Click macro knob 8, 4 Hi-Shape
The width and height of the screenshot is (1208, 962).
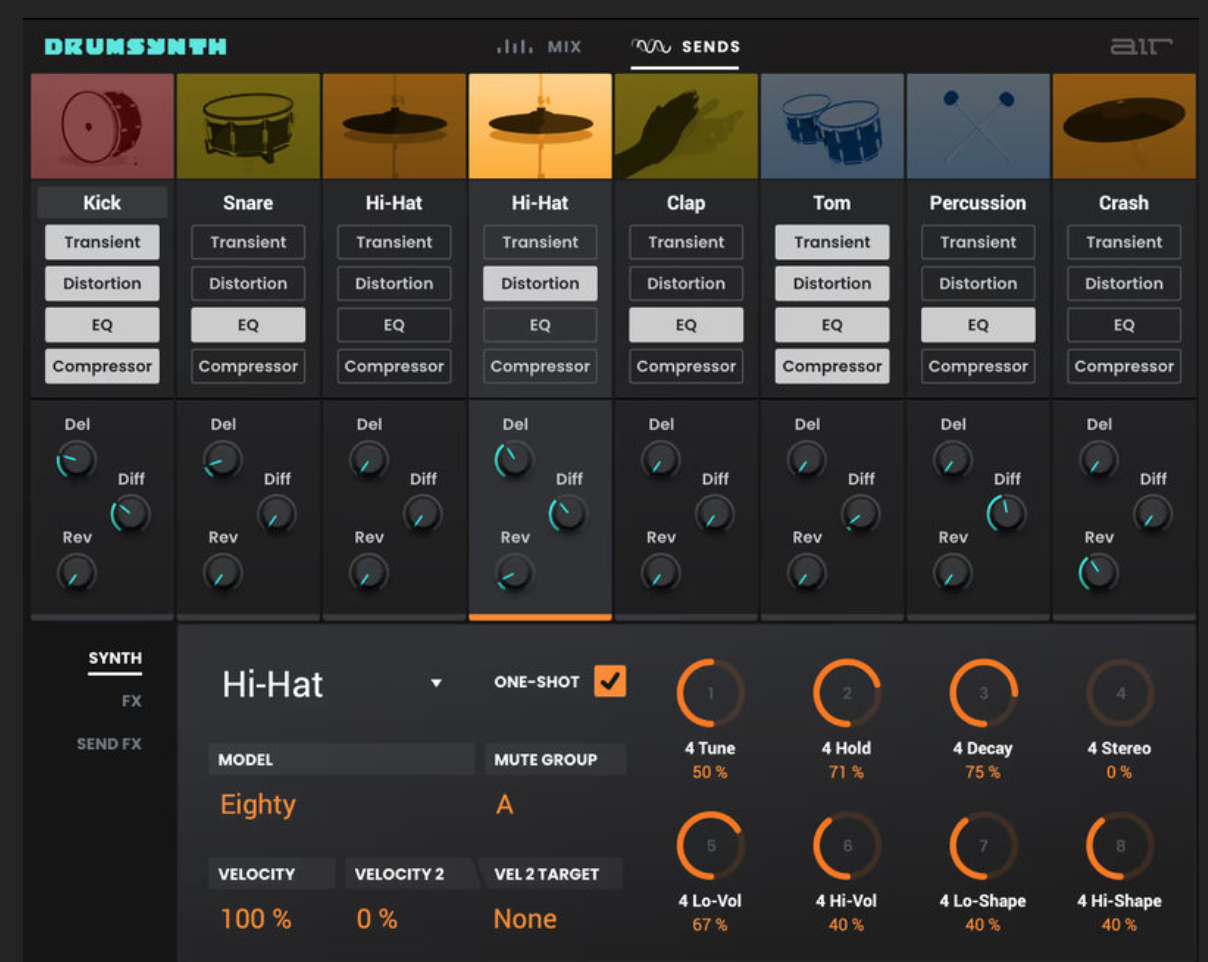pos(1120,846)
